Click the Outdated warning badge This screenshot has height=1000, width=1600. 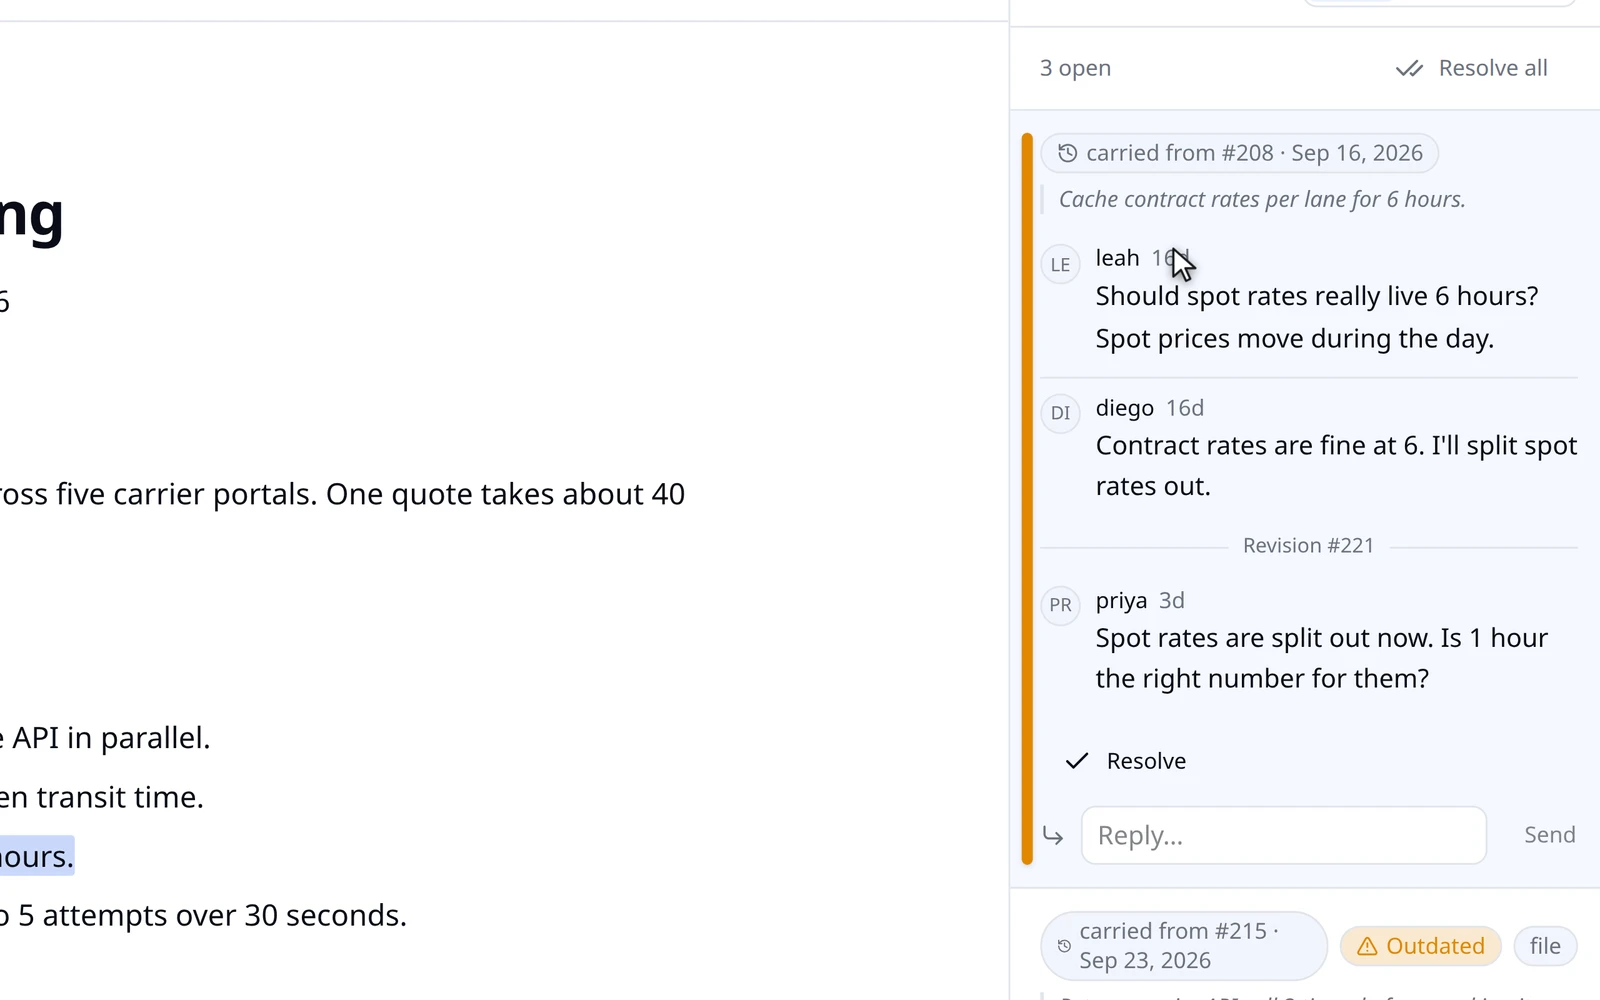click(x=1421, y=946)
